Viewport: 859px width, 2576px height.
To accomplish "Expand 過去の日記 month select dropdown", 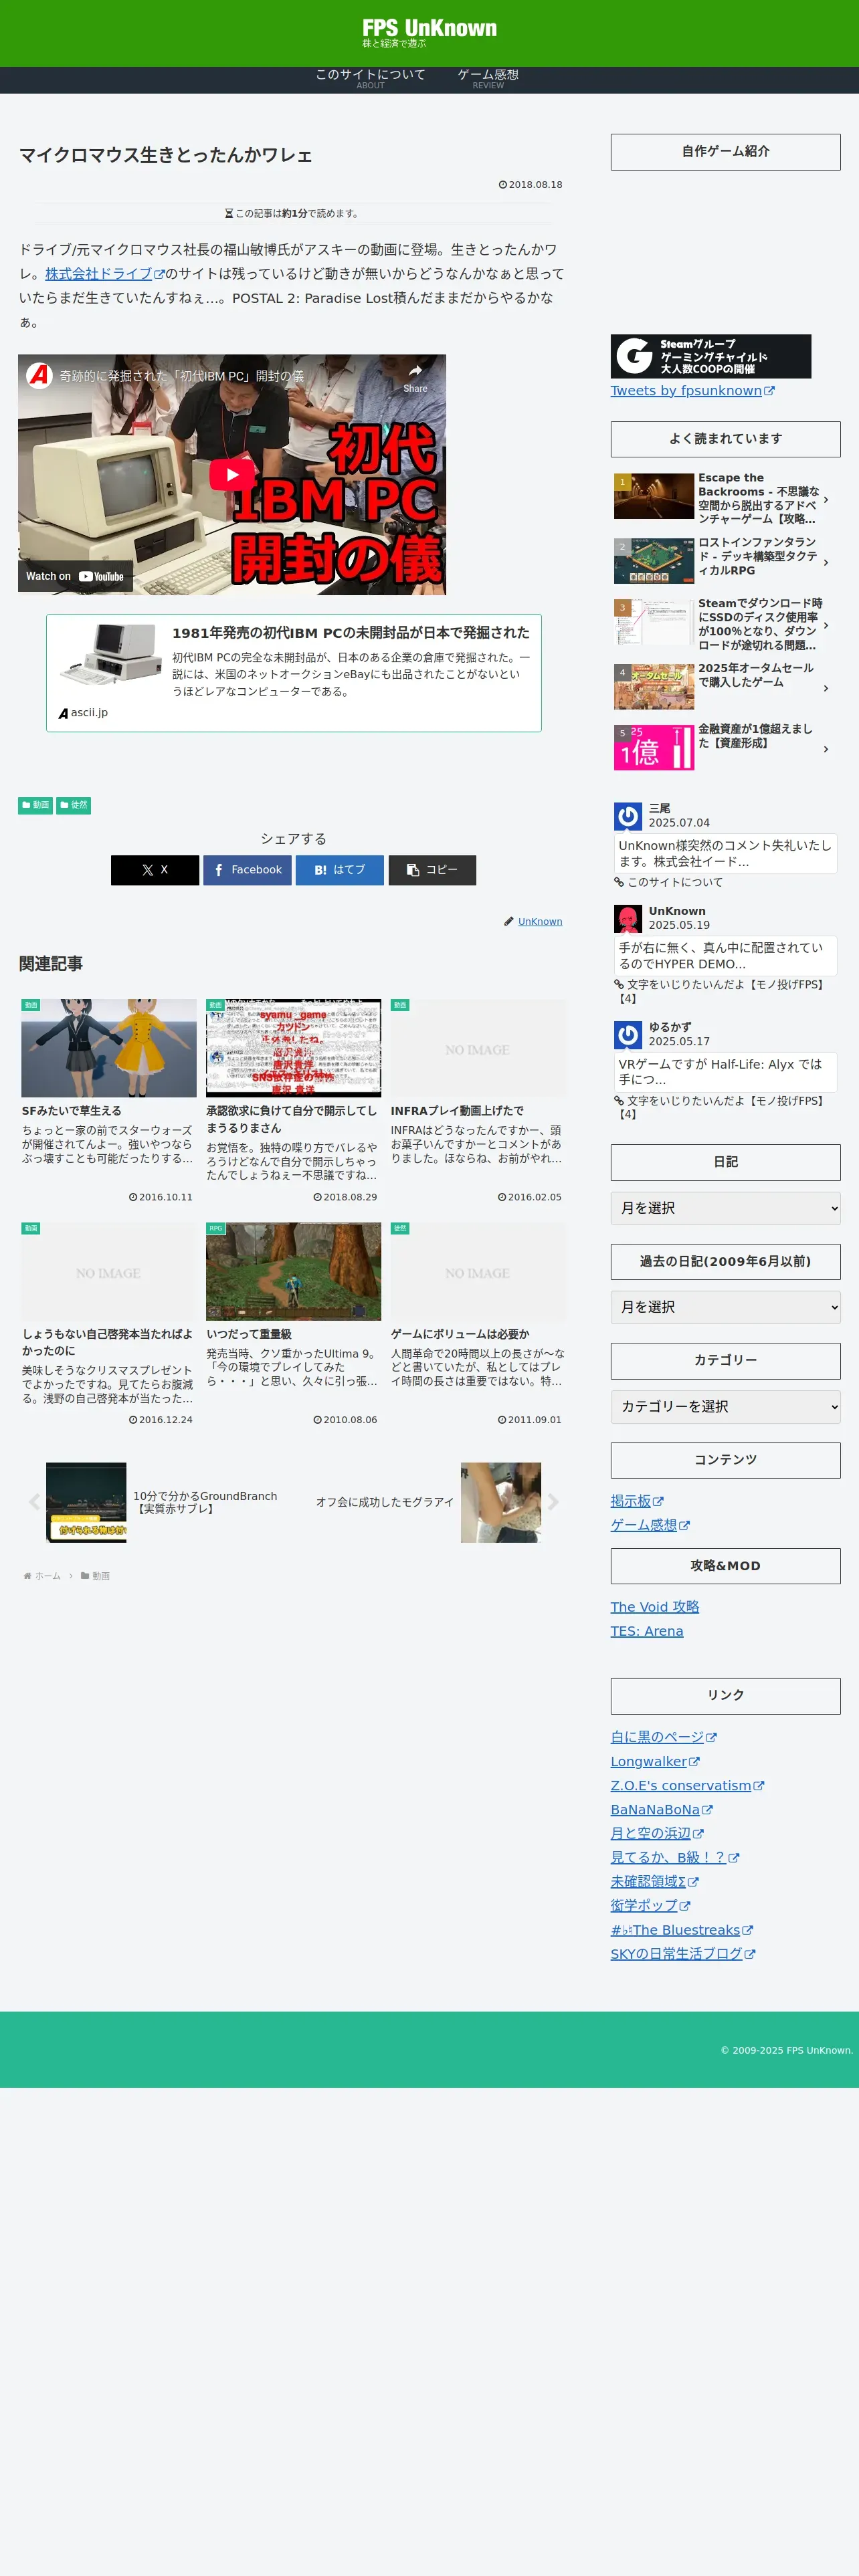I will pyautogui.click(x=725, y=1307).
